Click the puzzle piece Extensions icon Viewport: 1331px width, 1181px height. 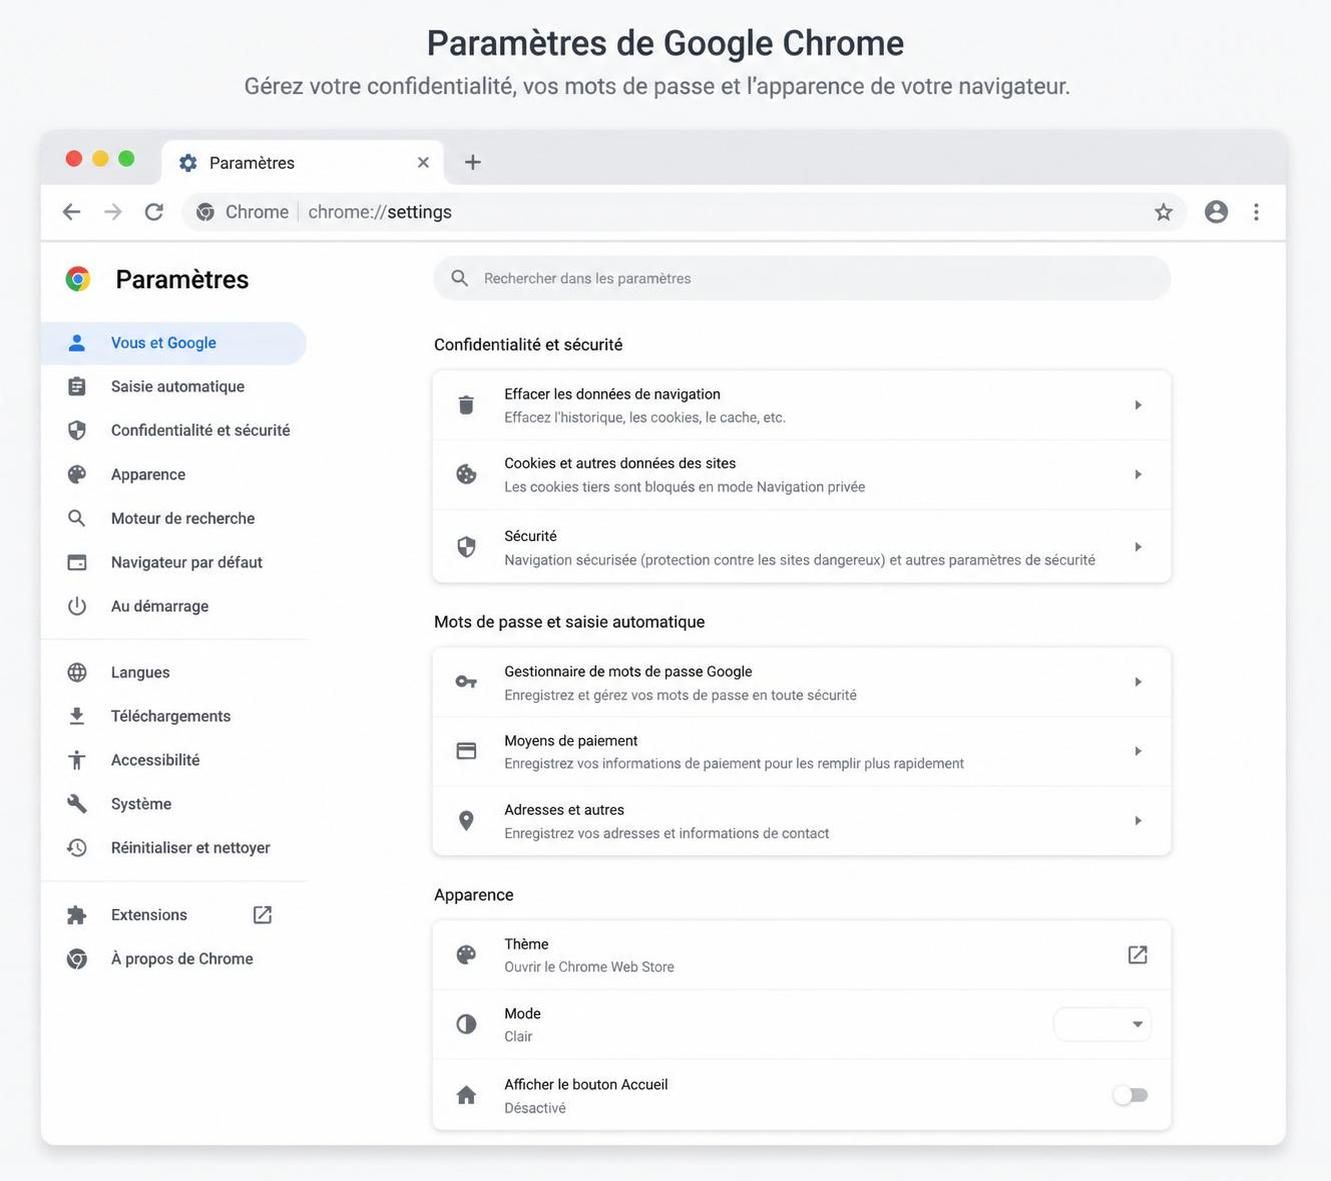tap(77, 915)
